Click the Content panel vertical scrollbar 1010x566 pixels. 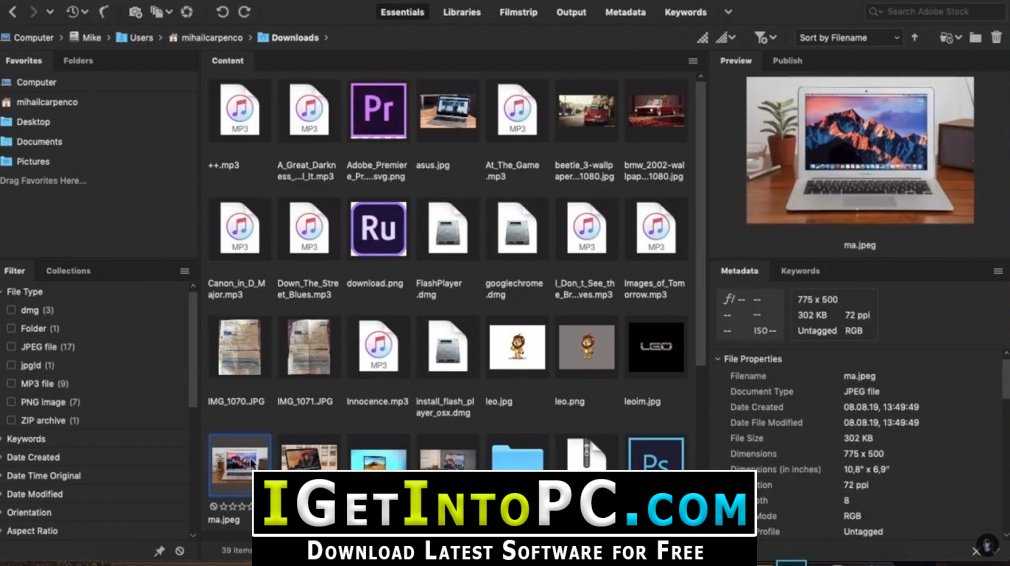pyautogui.click(x=701, y=222)
